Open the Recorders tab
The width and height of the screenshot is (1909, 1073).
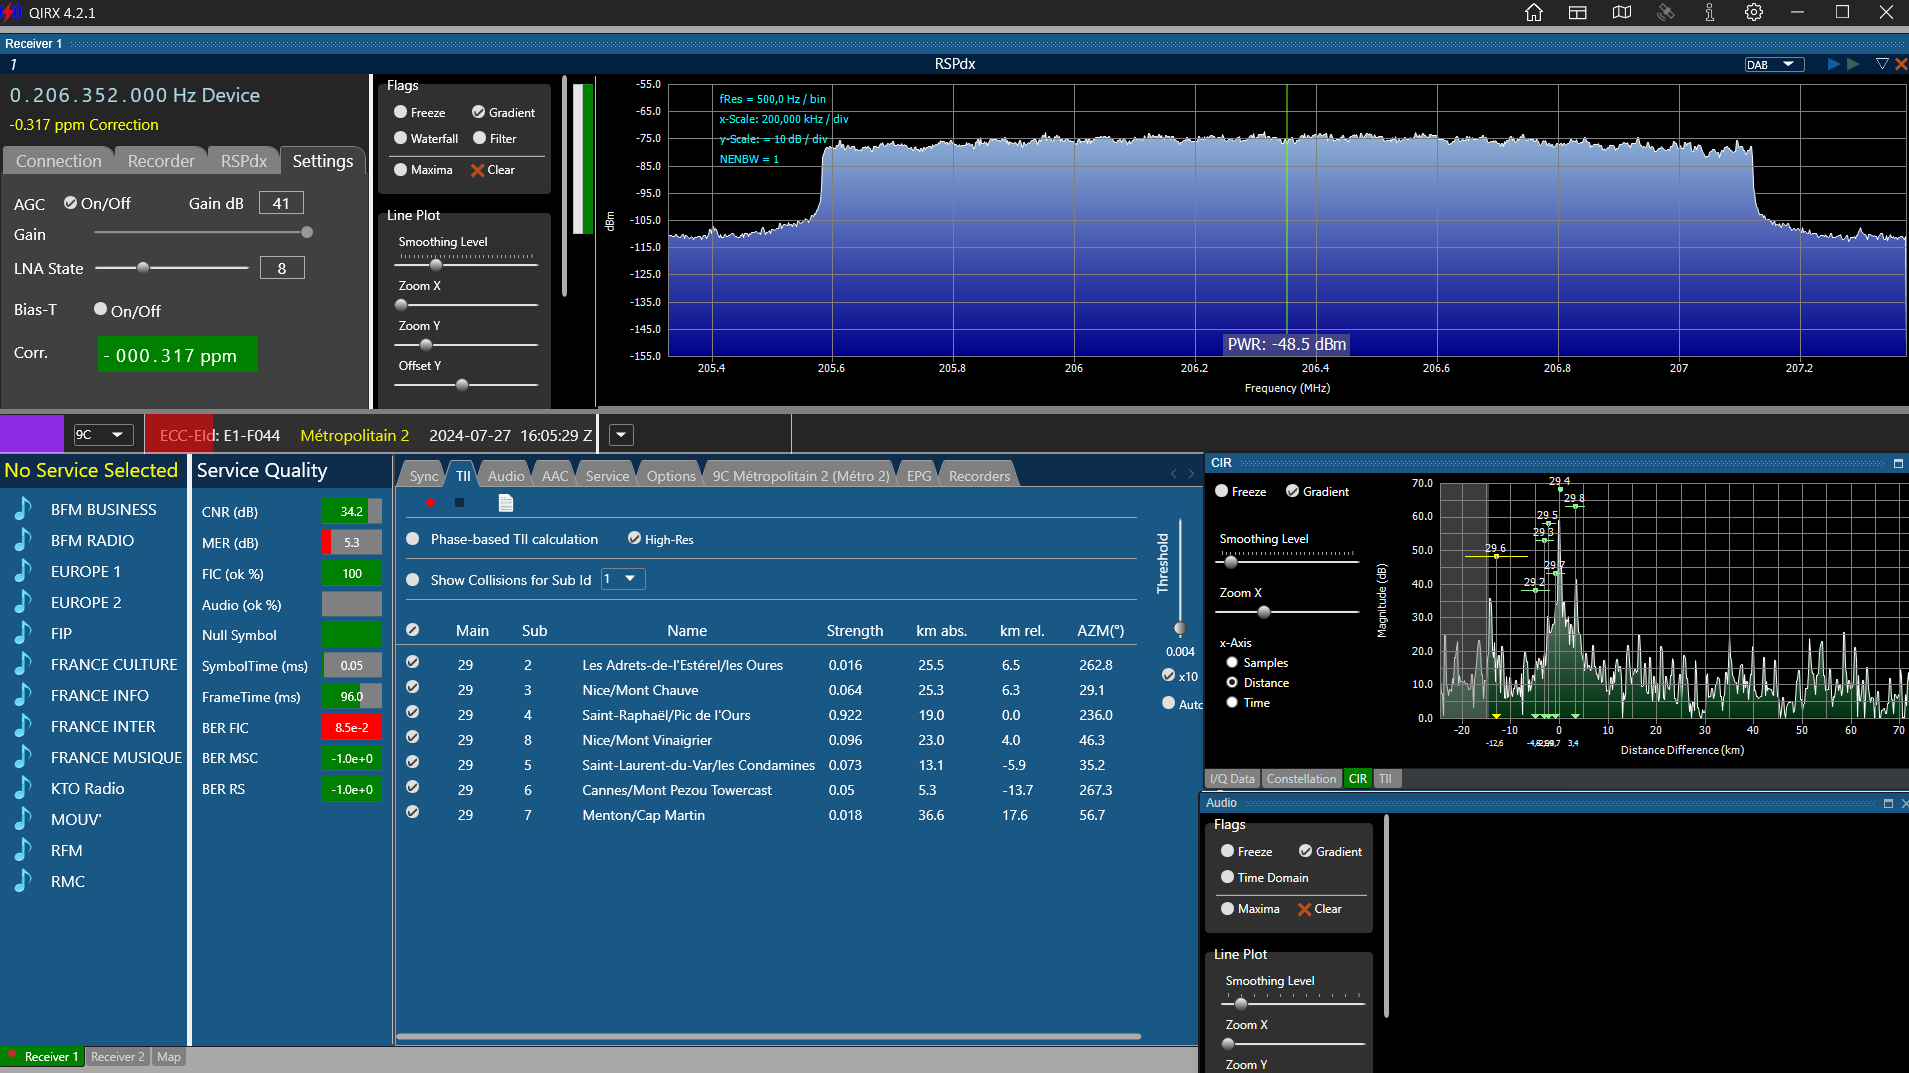pos(979,476)
